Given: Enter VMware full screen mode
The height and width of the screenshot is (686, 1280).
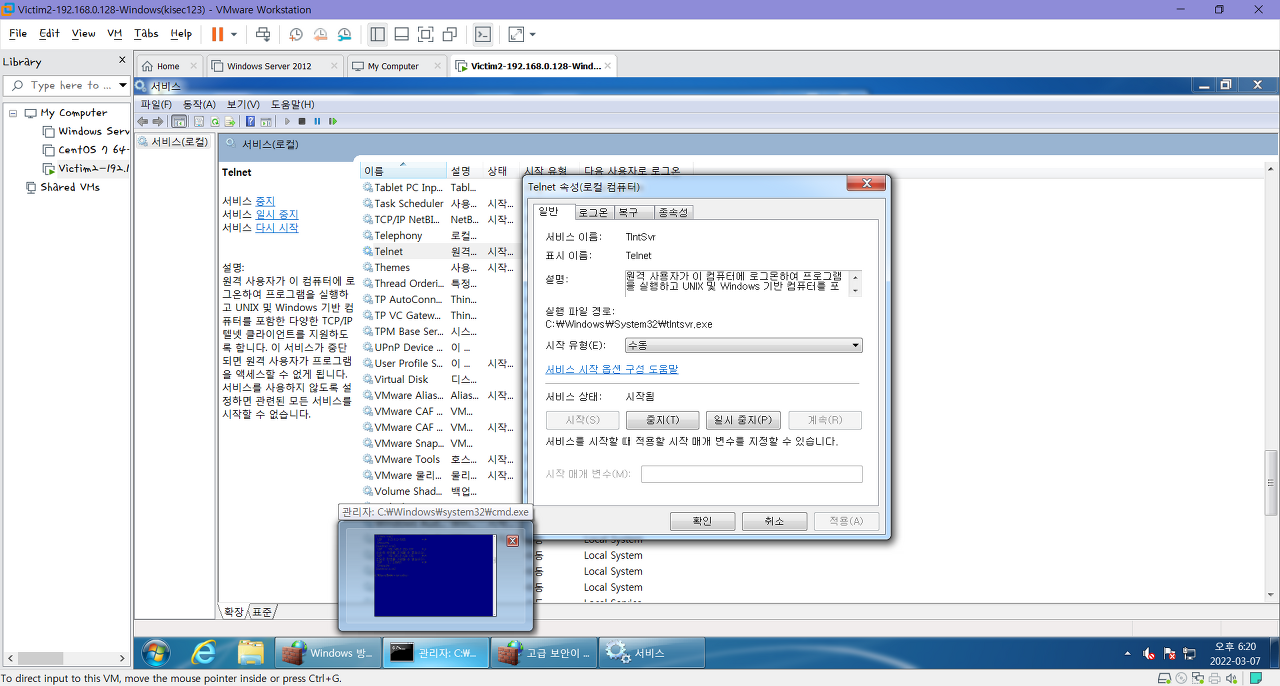Looking at the screenshot, I should coord(425,34).
